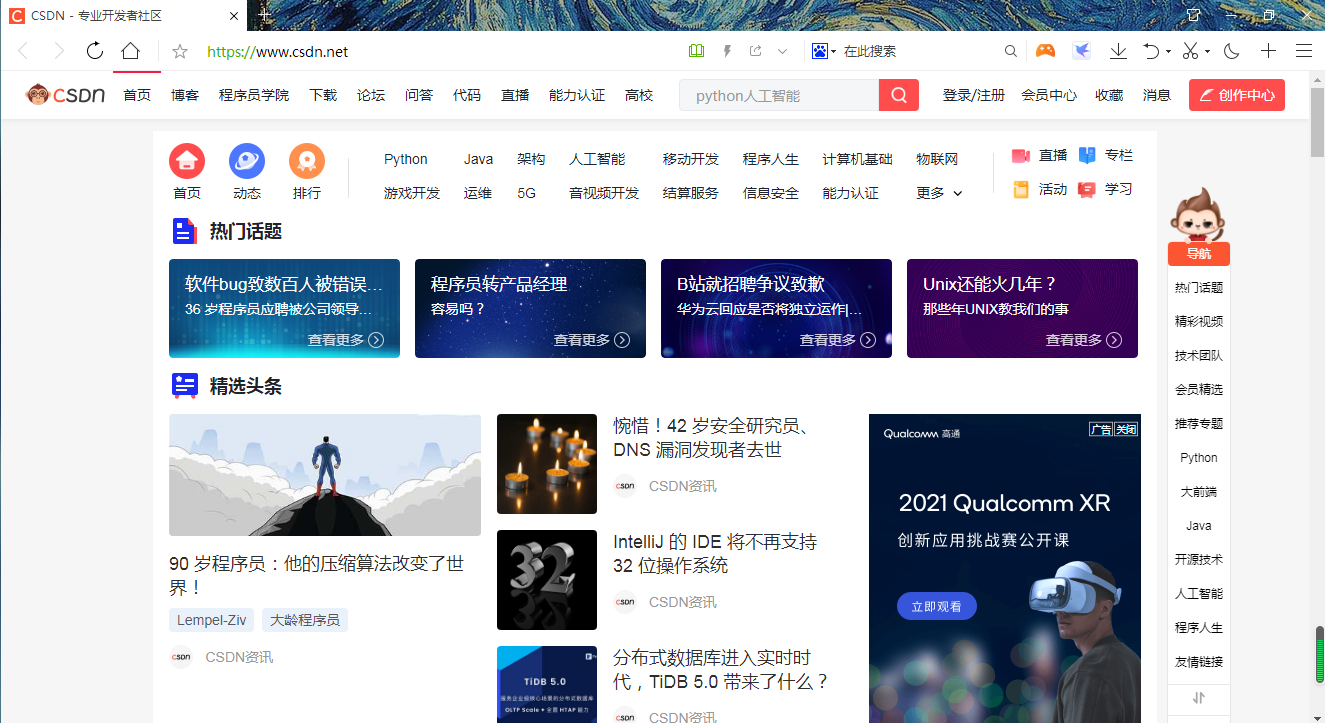Open the orange game controller icon

(x=1045, y=51)
